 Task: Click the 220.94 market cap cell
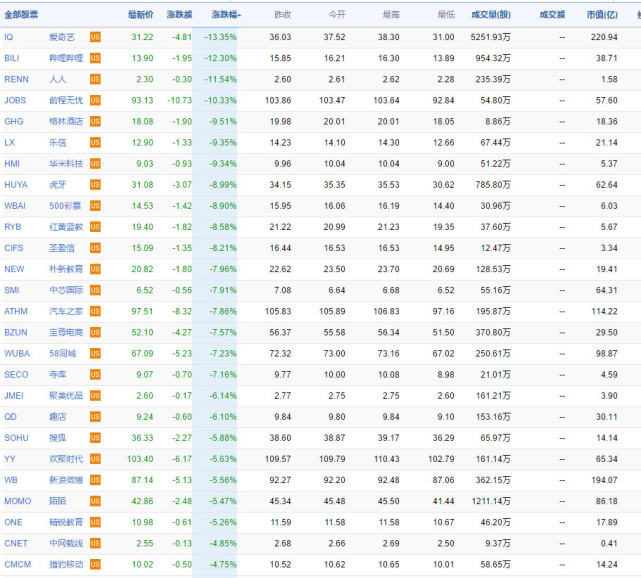pyautogui.click(x=604, y=37)
